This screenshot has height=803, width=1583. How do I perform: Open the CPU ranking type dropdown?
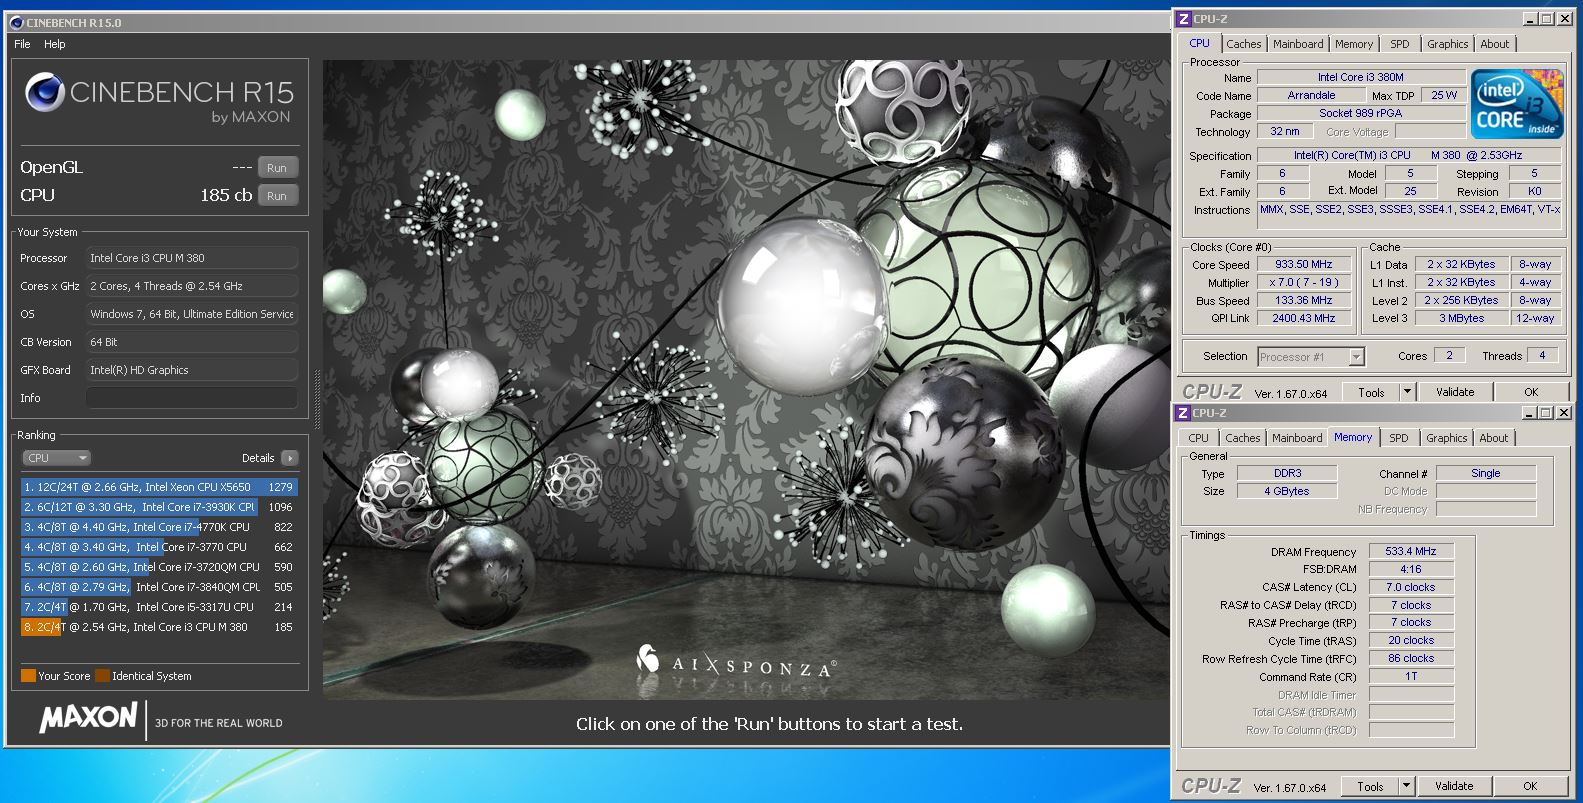pyautogui.click(x=57, y=458)
